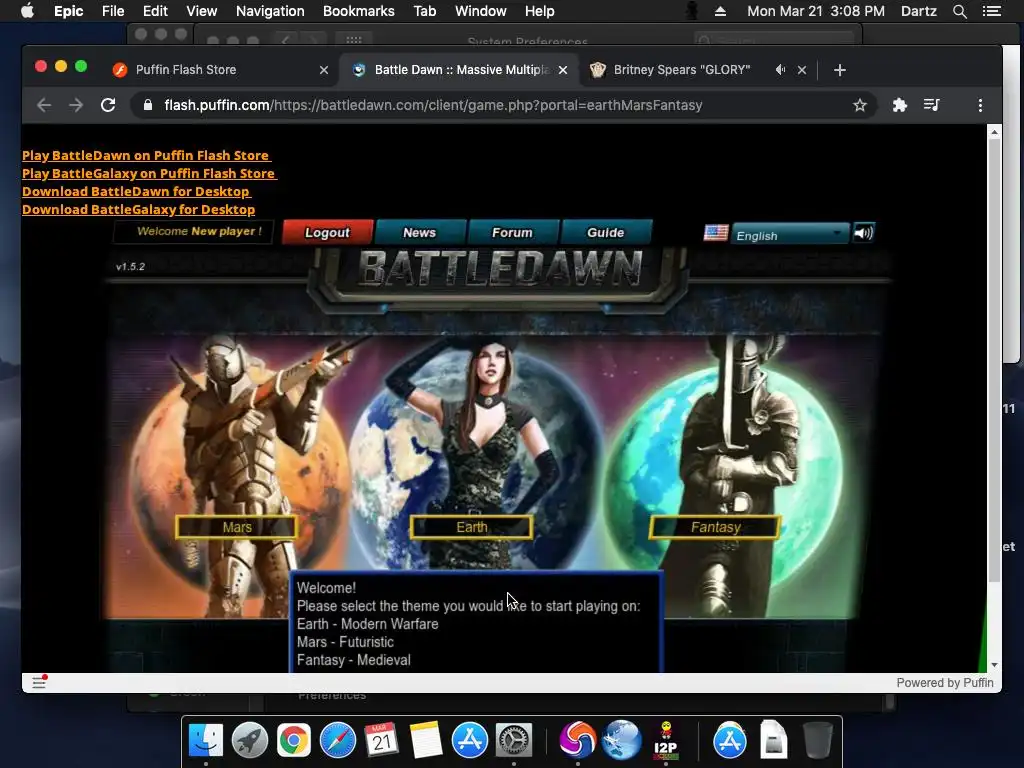Open Calendar in the Dock

(x=381, y=741)
